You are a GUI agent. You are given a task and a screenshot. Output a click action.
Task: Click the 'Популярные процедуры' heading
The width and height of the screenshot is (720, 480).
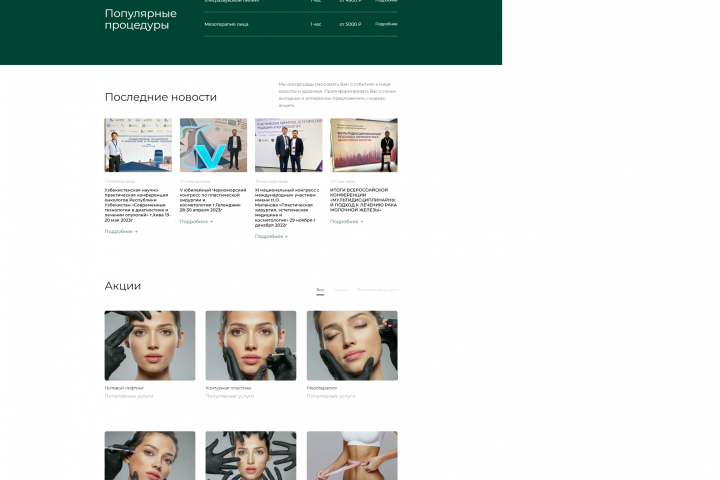click(141, 19)
